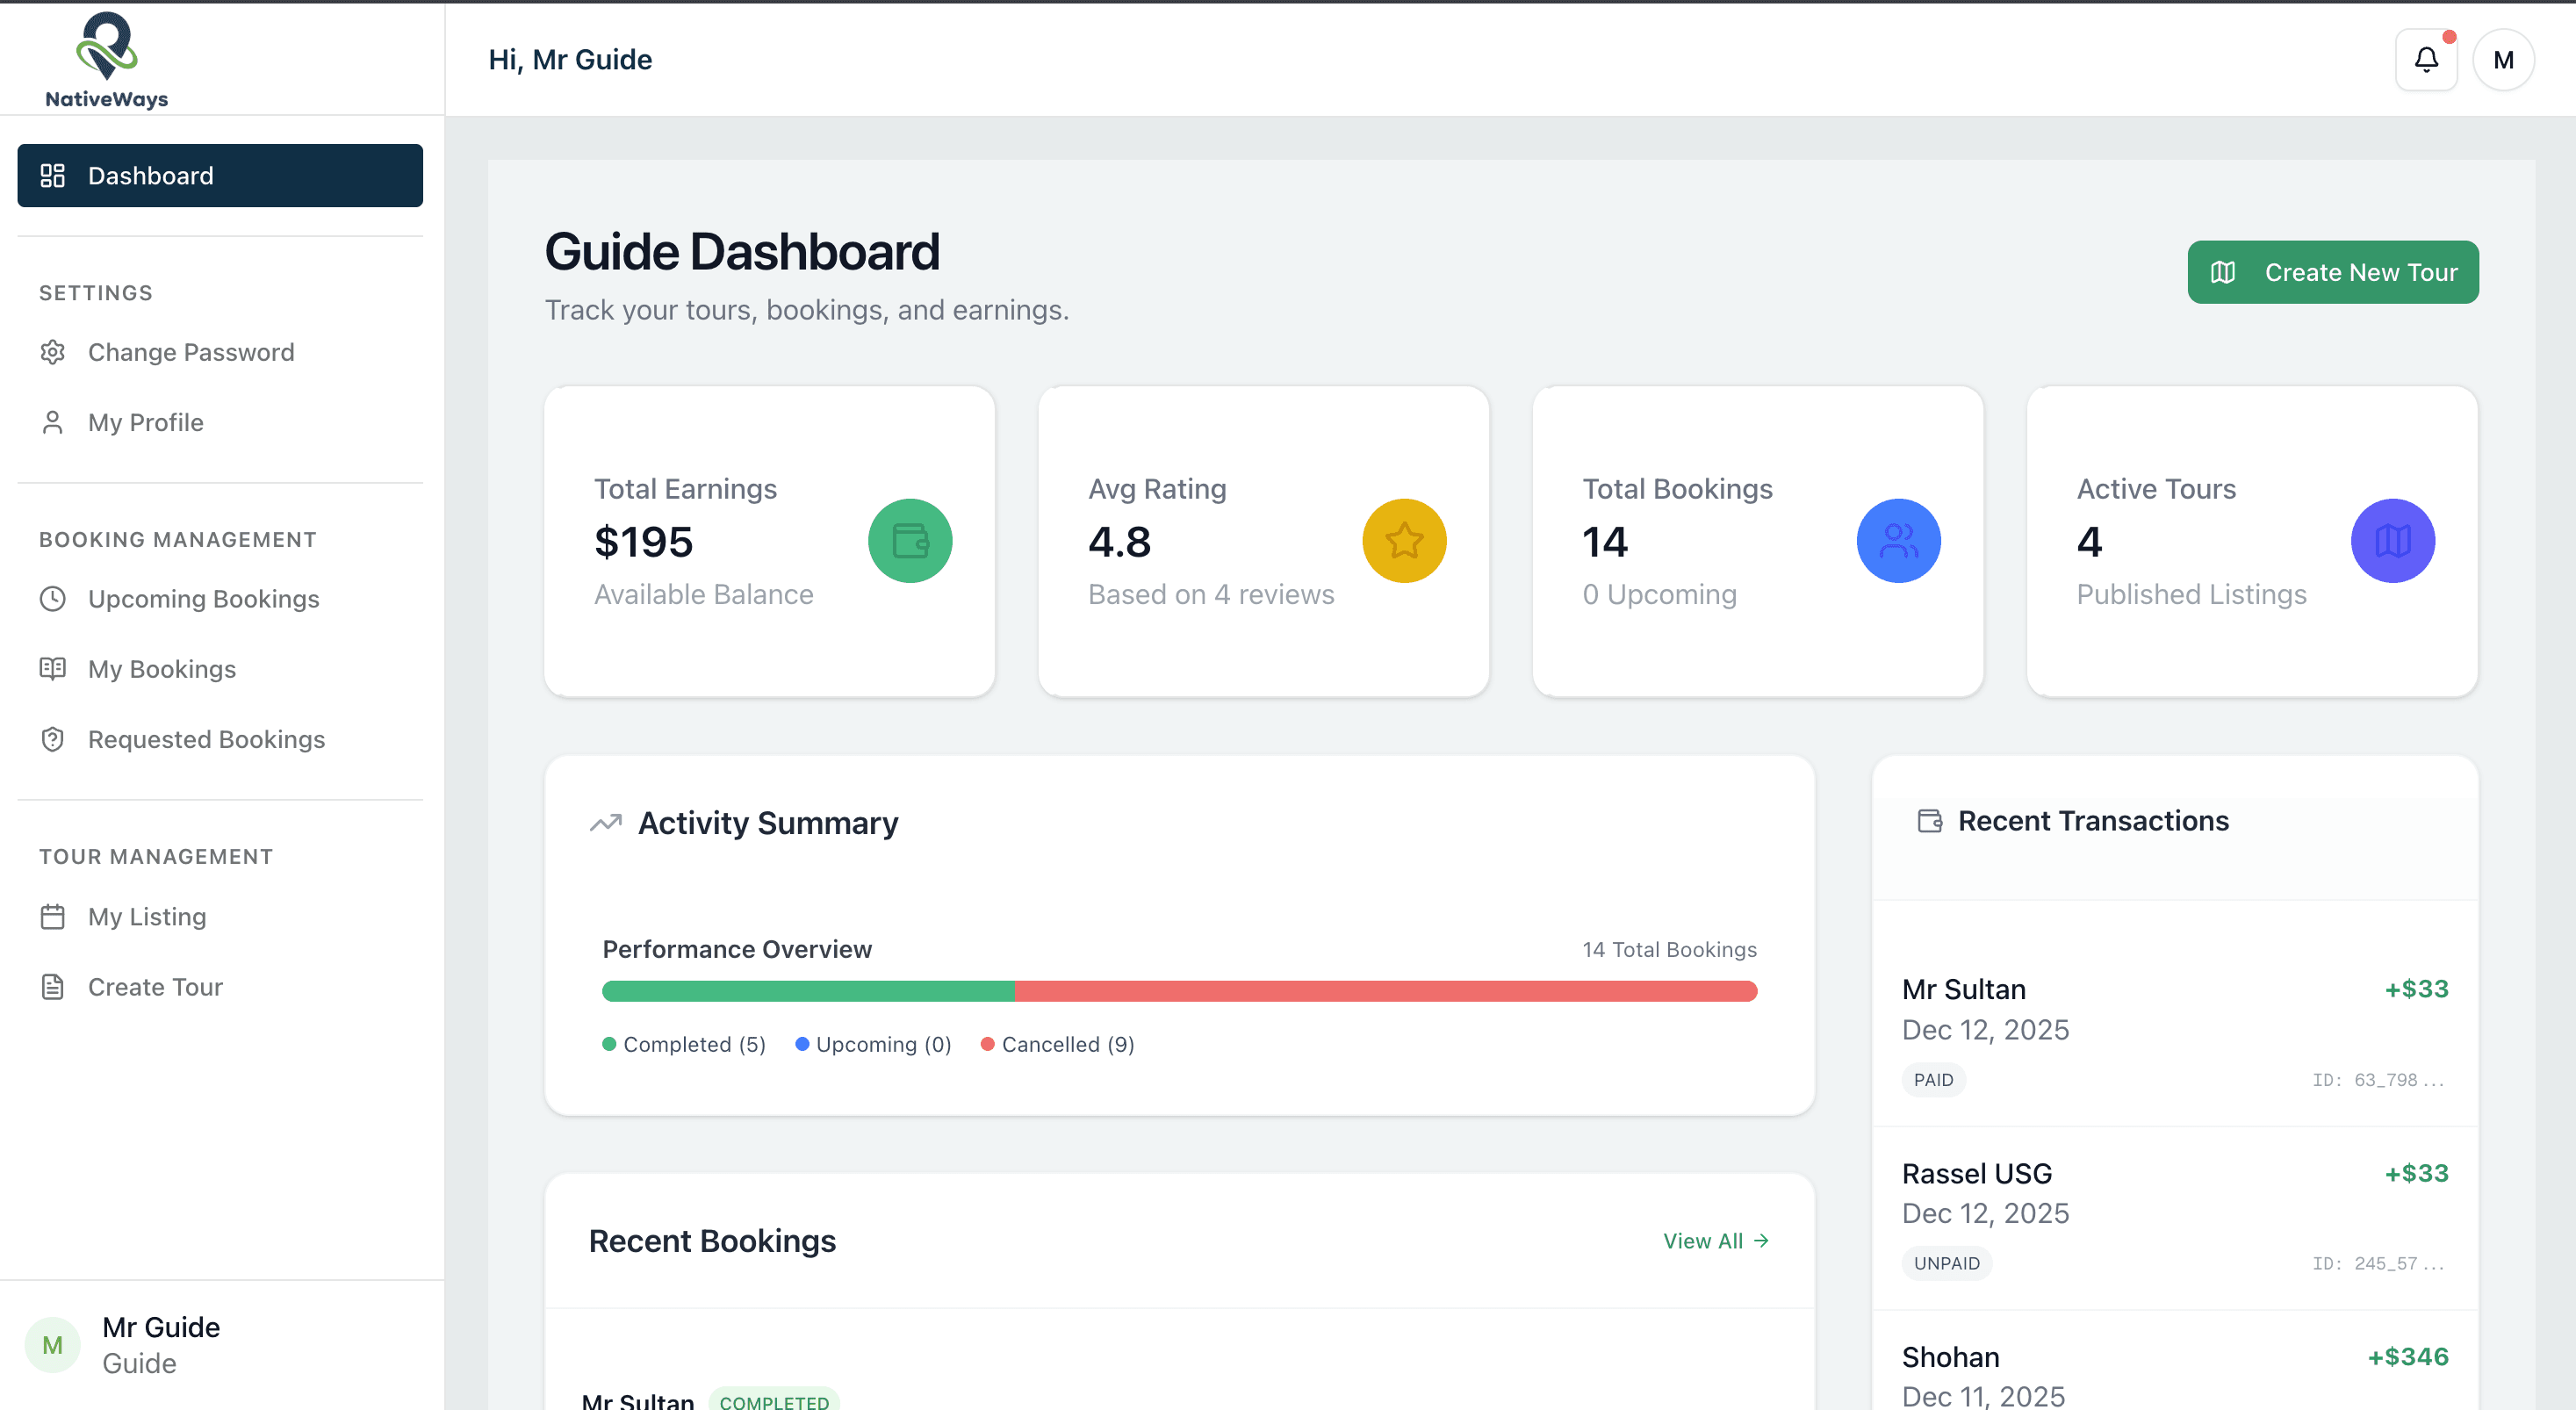Click the trend arrow icon beside Activity Summary
Image resolution: width=2576 pixels, height=1410 pixels.
(606, 823)
